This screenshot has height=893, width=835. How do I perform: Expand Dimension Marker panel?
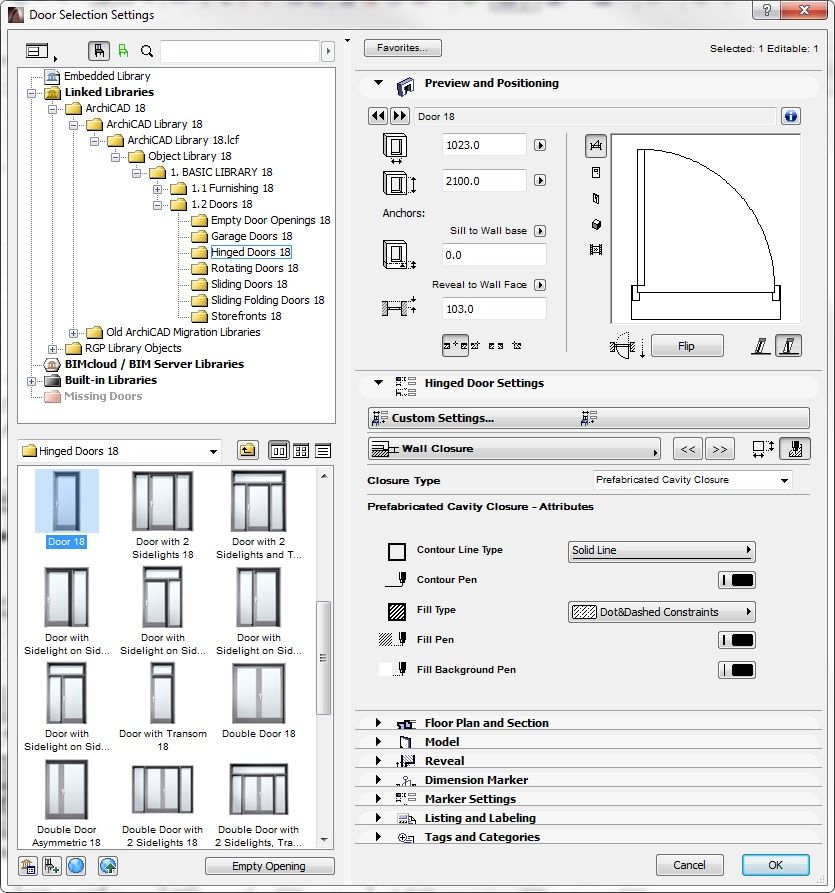click(x=378, y=780)
